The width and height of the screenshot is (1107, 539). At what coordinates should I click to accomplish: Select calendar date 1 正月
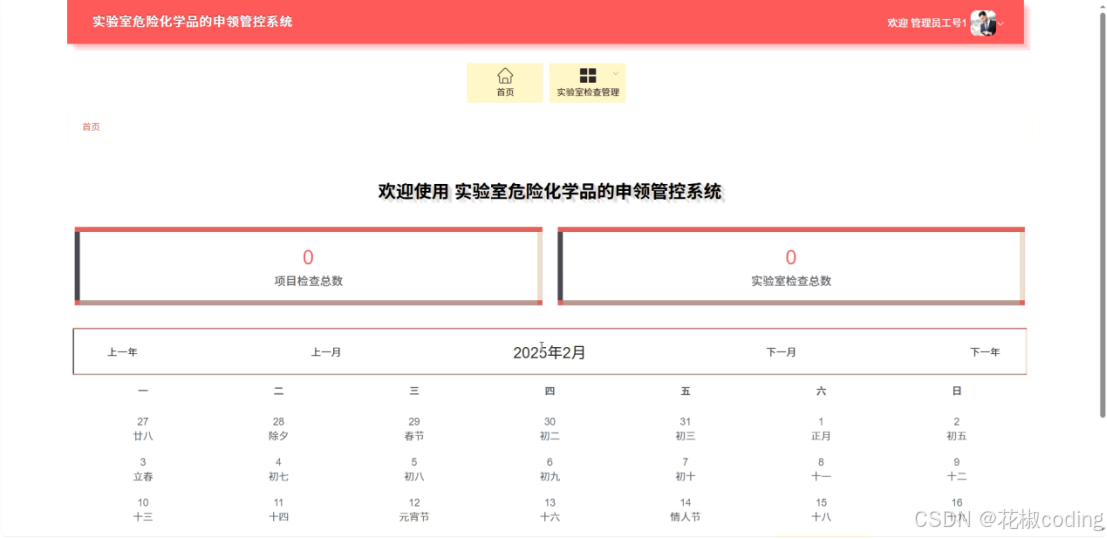[x=821, y=429]
